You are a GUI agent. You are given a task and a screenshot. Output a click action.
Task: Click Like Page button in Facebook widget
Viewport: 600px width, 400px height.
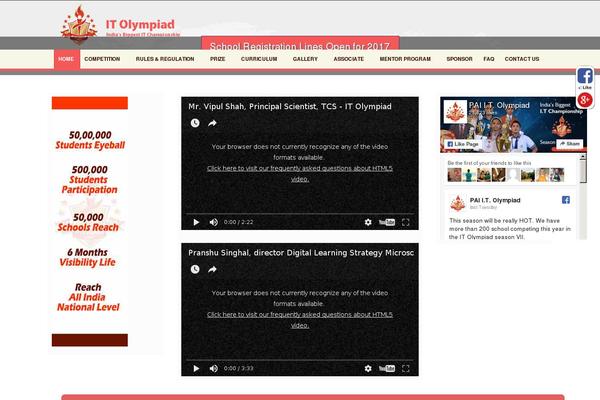[x=463, y=144]
